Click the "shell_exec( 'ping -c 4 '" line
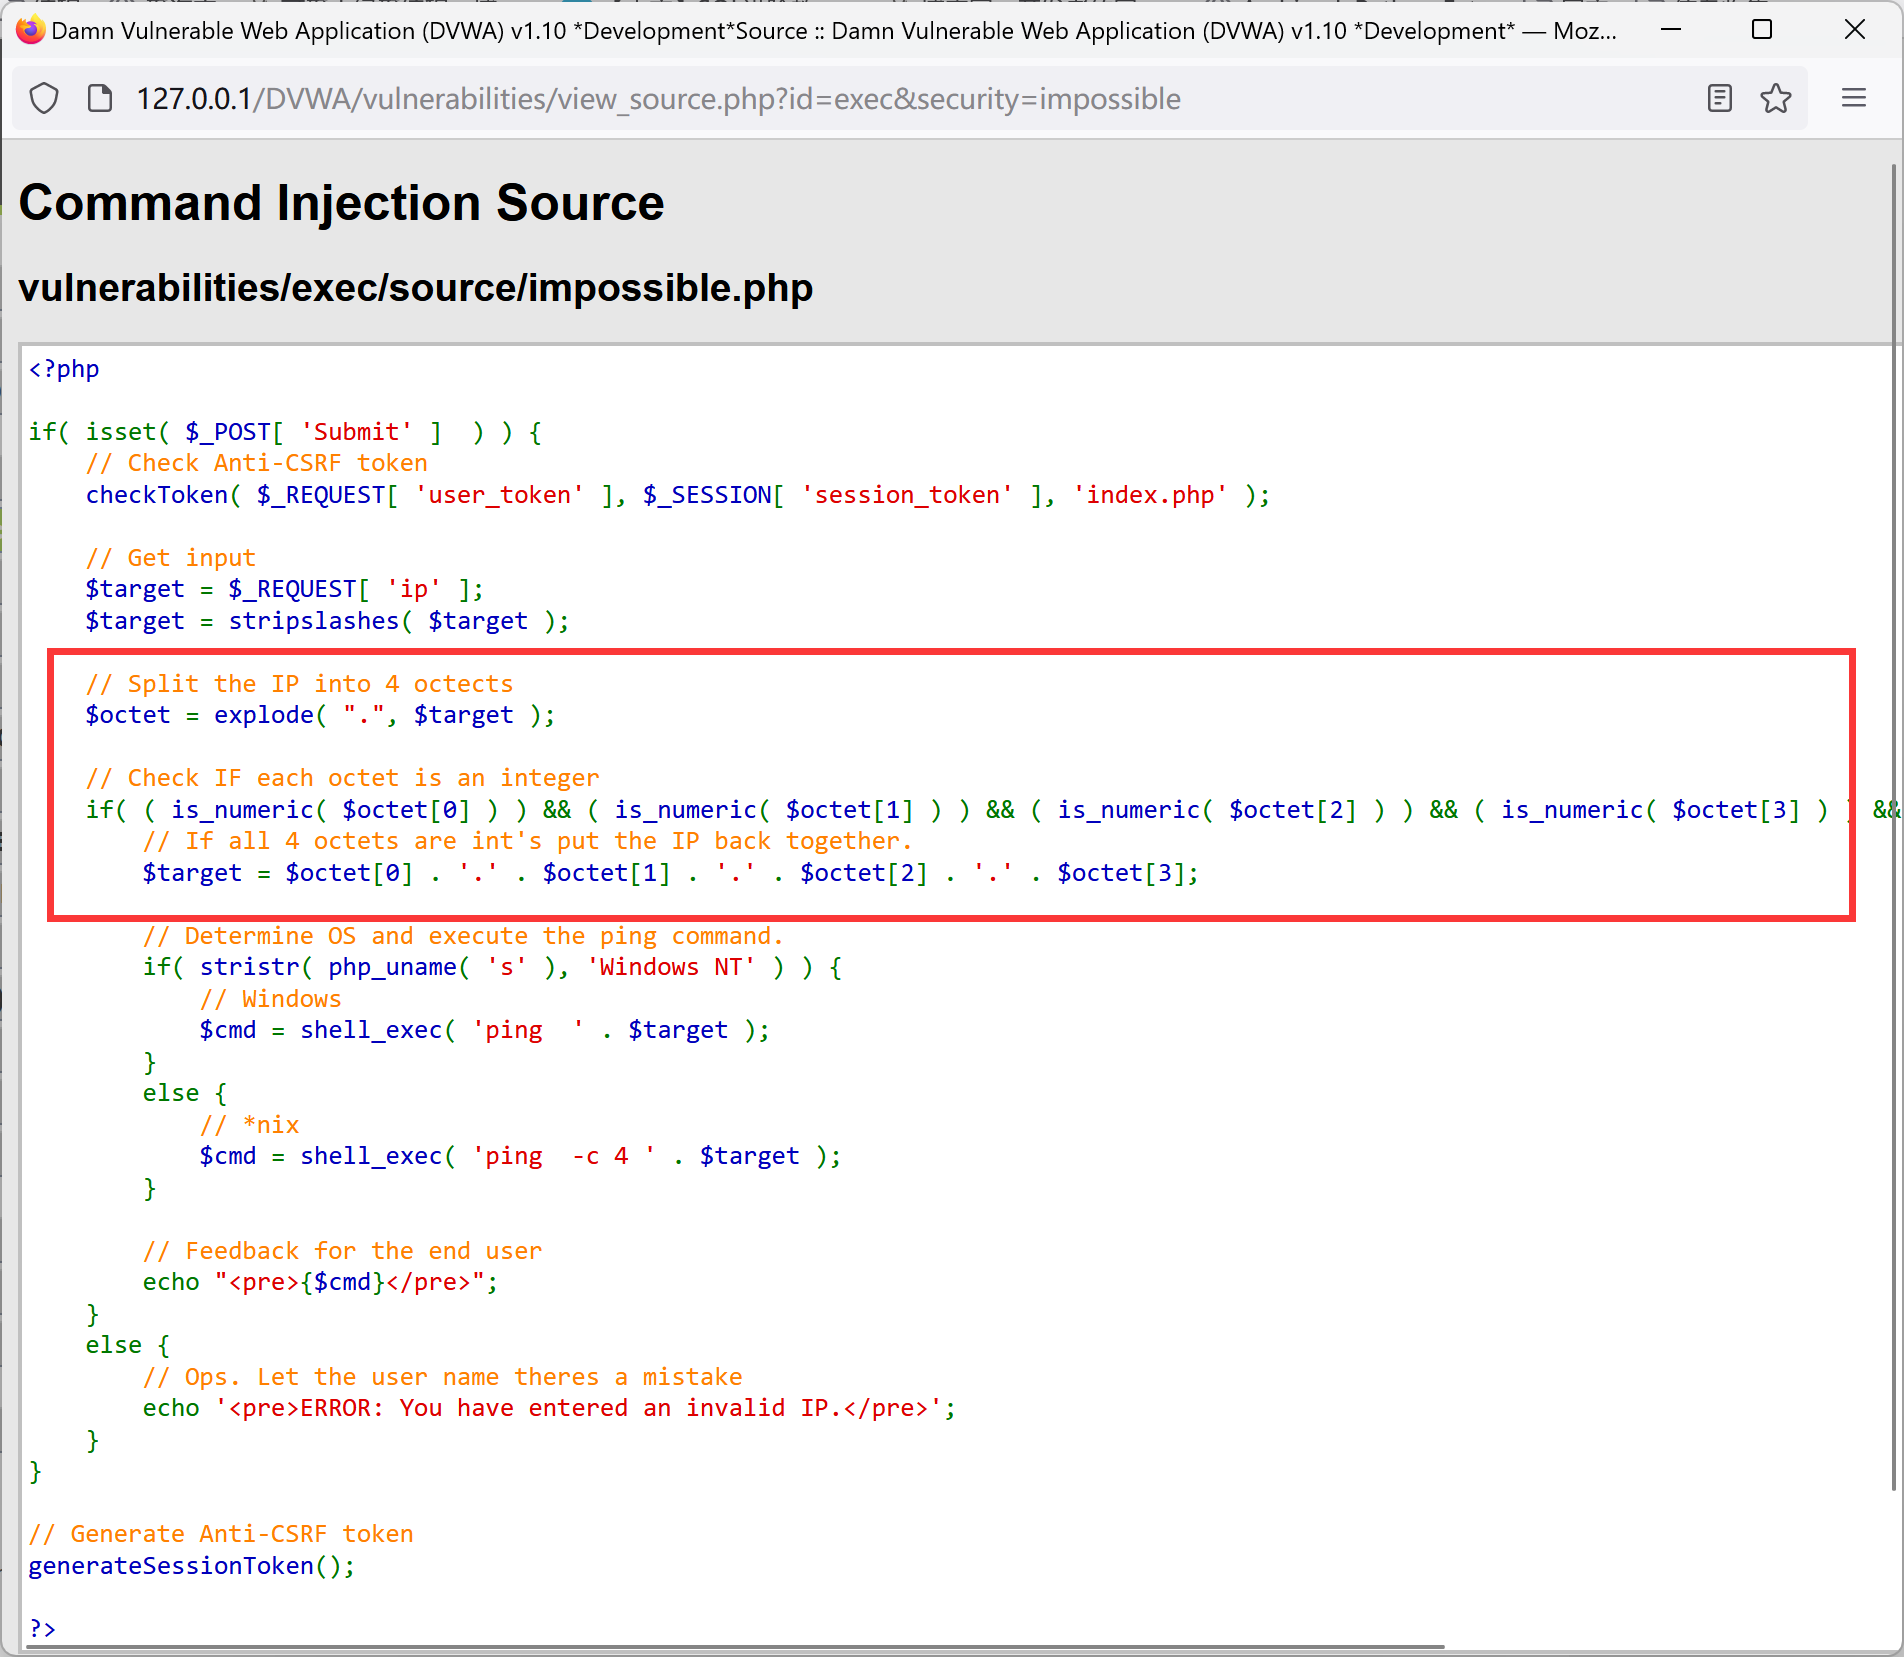This screenshot has height=1657, width=1904. pyautogui.click(x=521, y=1156)
